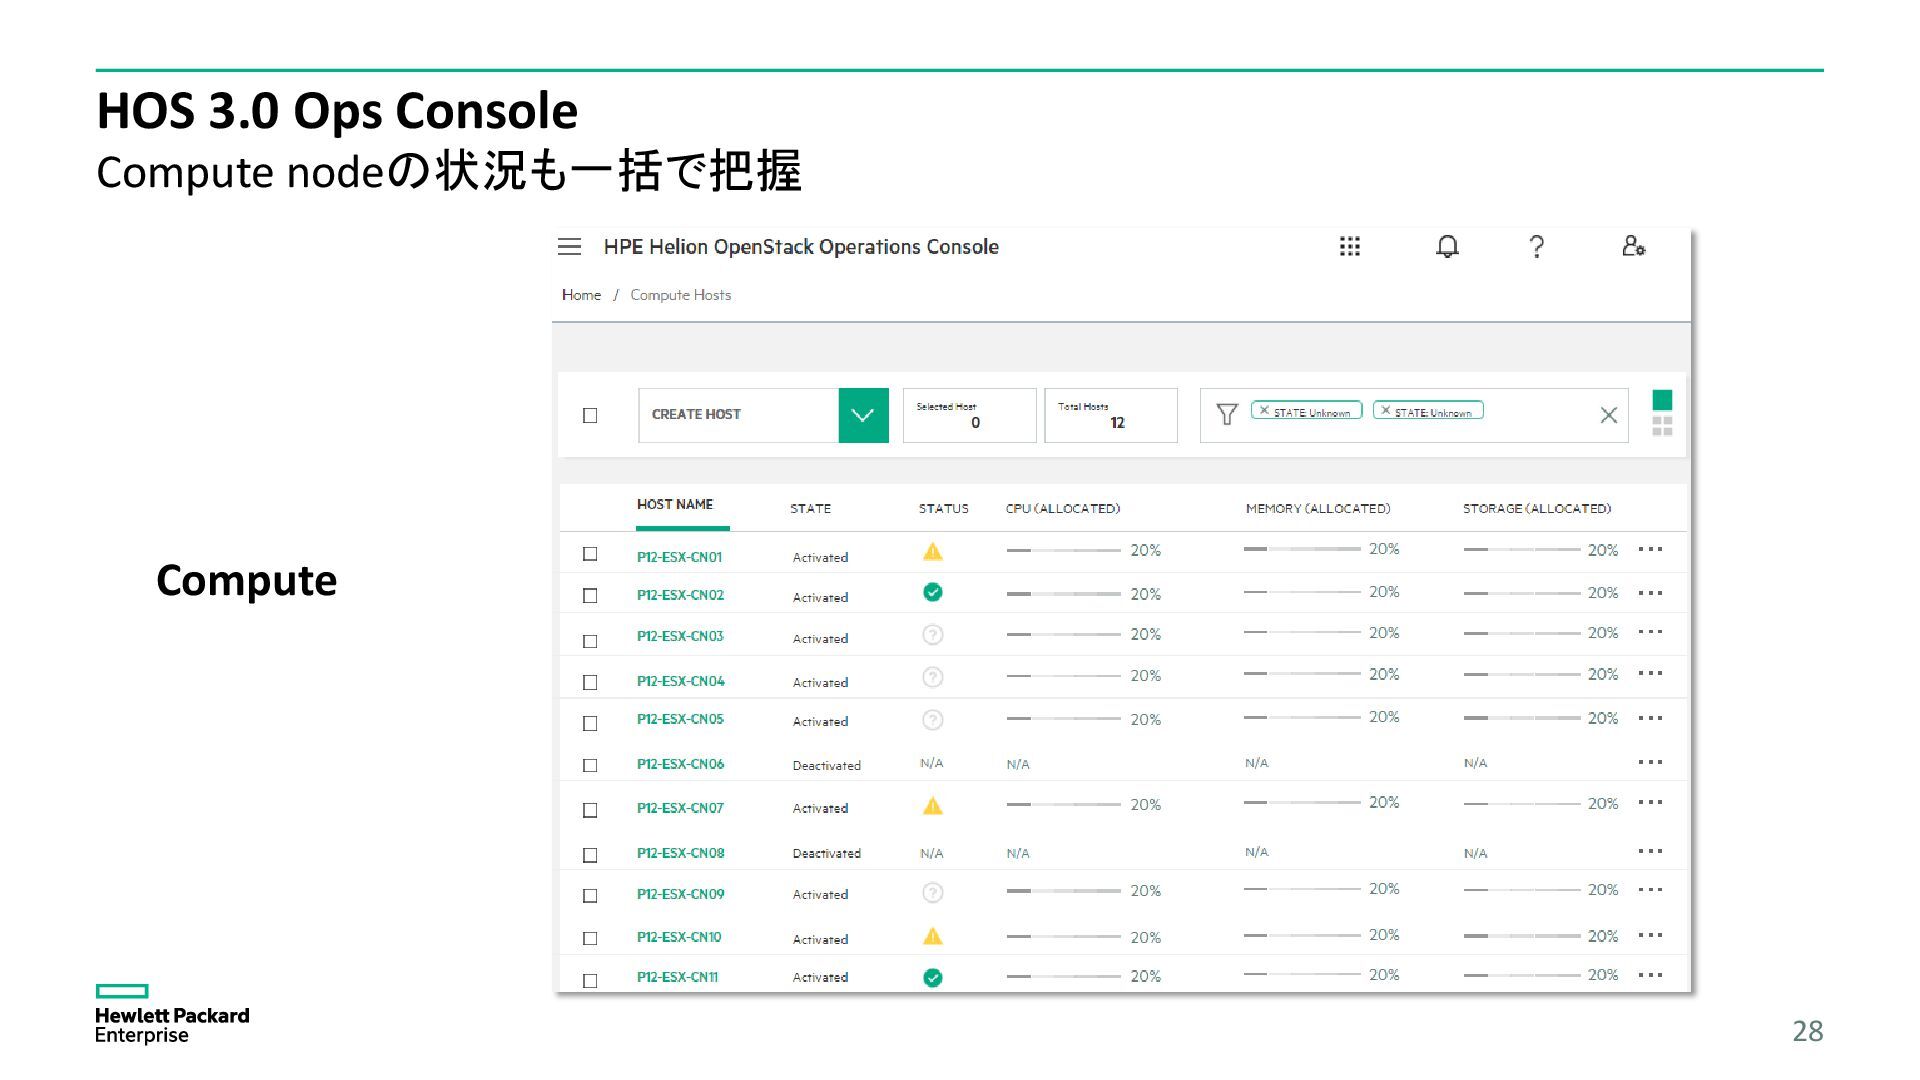The height and width of the screenshot is (1080, 1920).
Task: Sort by the STATE column header
Action: (810, 508)
